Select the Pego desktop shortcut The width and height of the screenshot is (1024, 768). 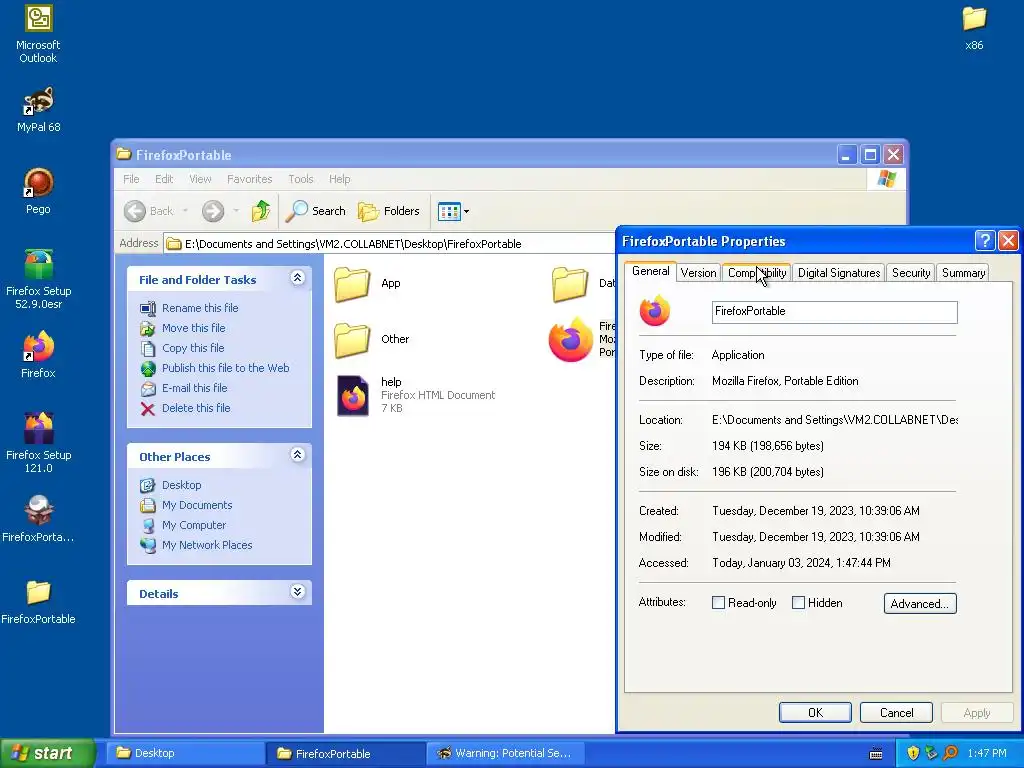click(38, 191)
